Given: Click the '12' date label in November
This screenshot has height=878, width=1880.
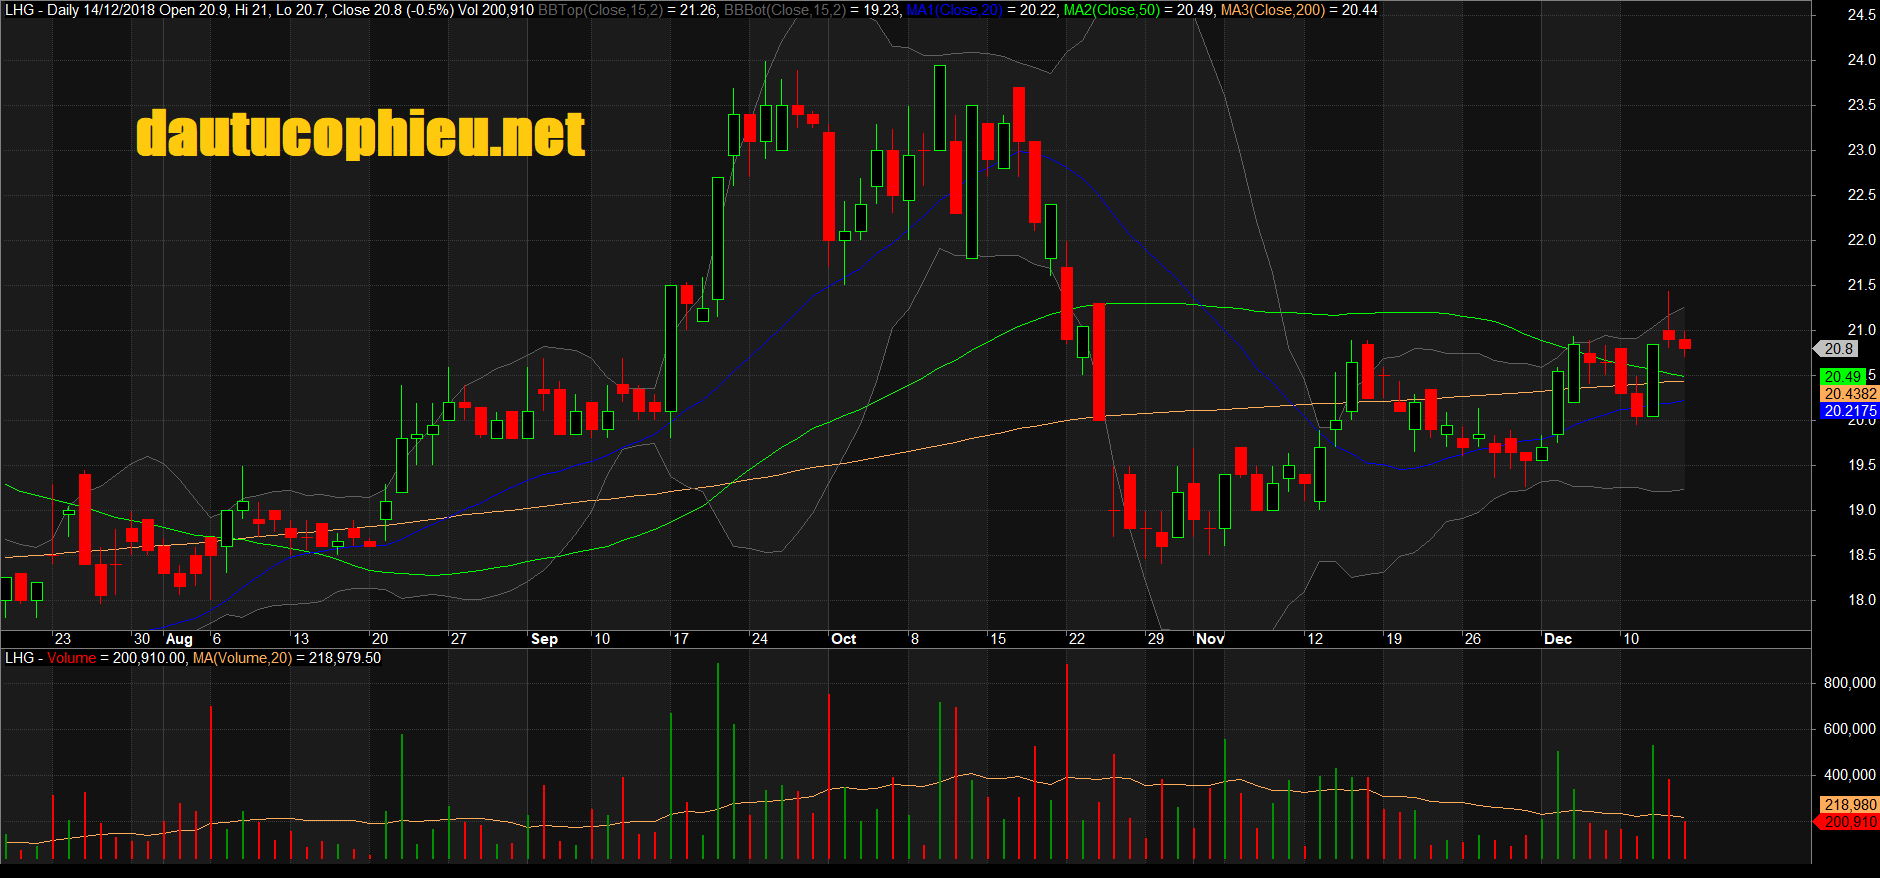Looking at the screenshot, I should pos(1315,639).
